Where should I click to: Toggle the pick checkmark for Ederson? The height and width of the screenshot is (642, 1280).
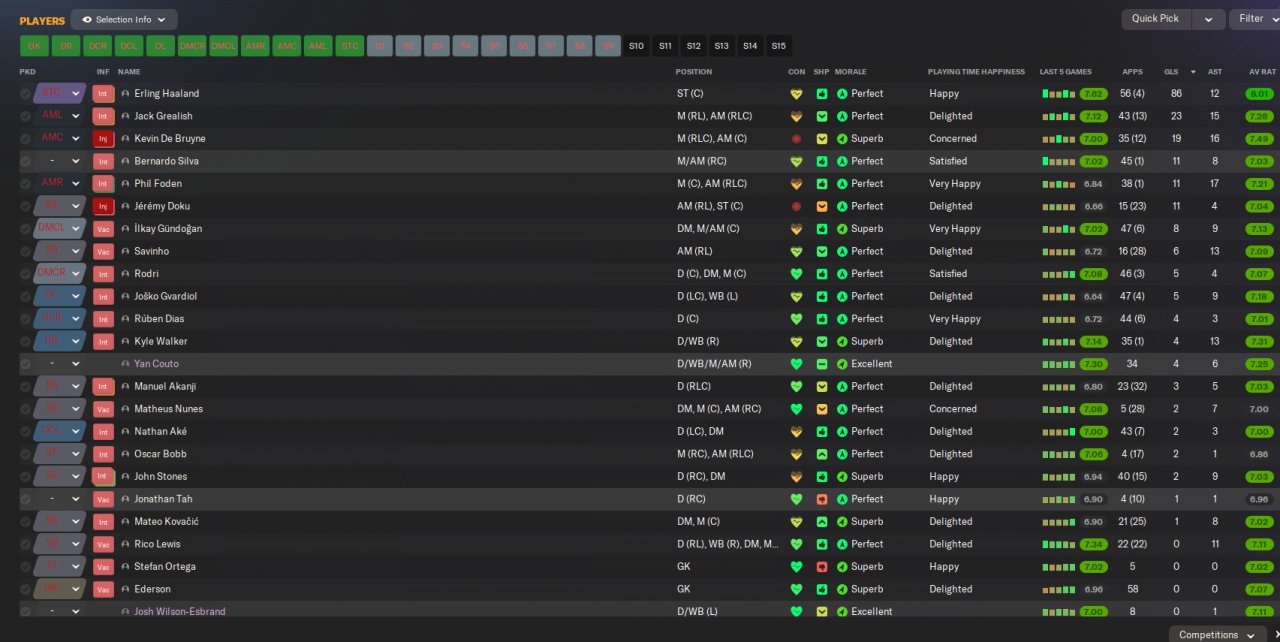point(25,589)
